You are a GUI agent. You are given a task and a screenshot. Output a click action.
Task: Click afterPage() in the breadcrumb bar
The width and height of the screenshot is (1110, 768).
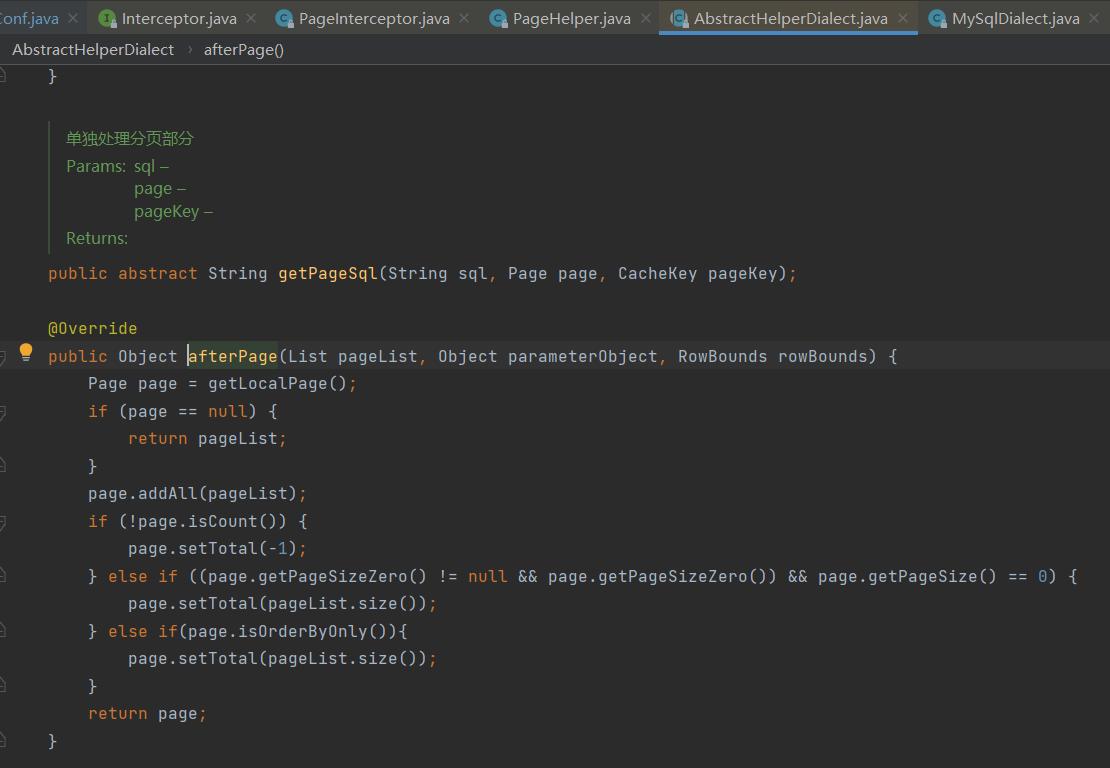tap(244, 49)
